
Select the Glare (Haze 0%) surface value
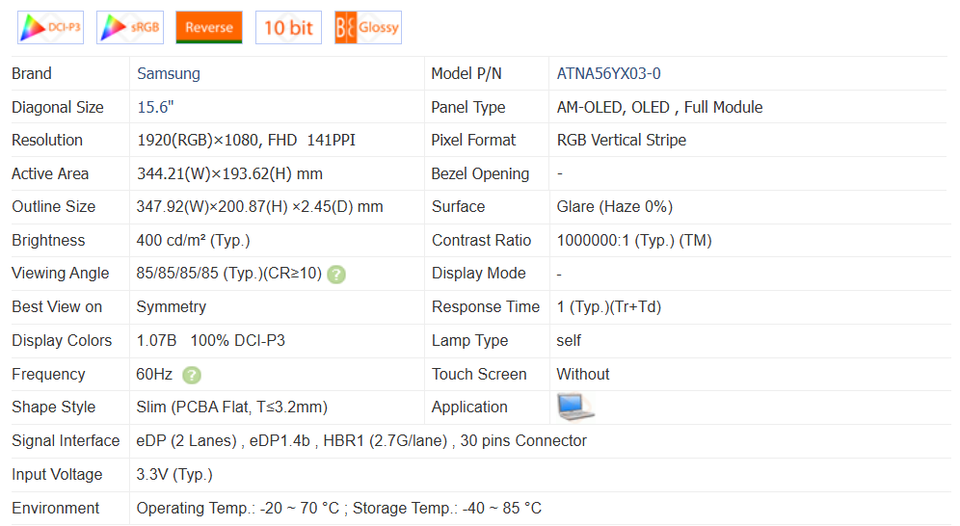[x=614, y=207]
